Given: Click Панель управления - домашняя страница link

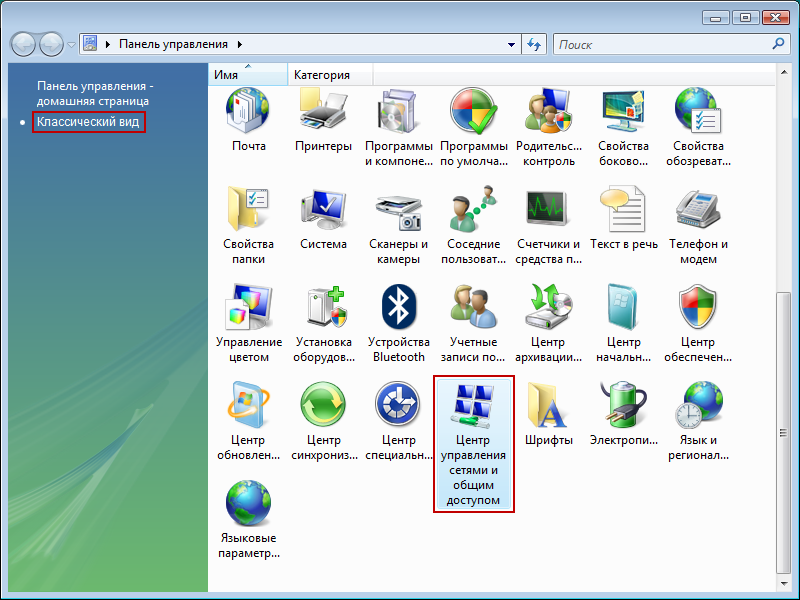Looking at the screenshot, I should pos(95,93).
